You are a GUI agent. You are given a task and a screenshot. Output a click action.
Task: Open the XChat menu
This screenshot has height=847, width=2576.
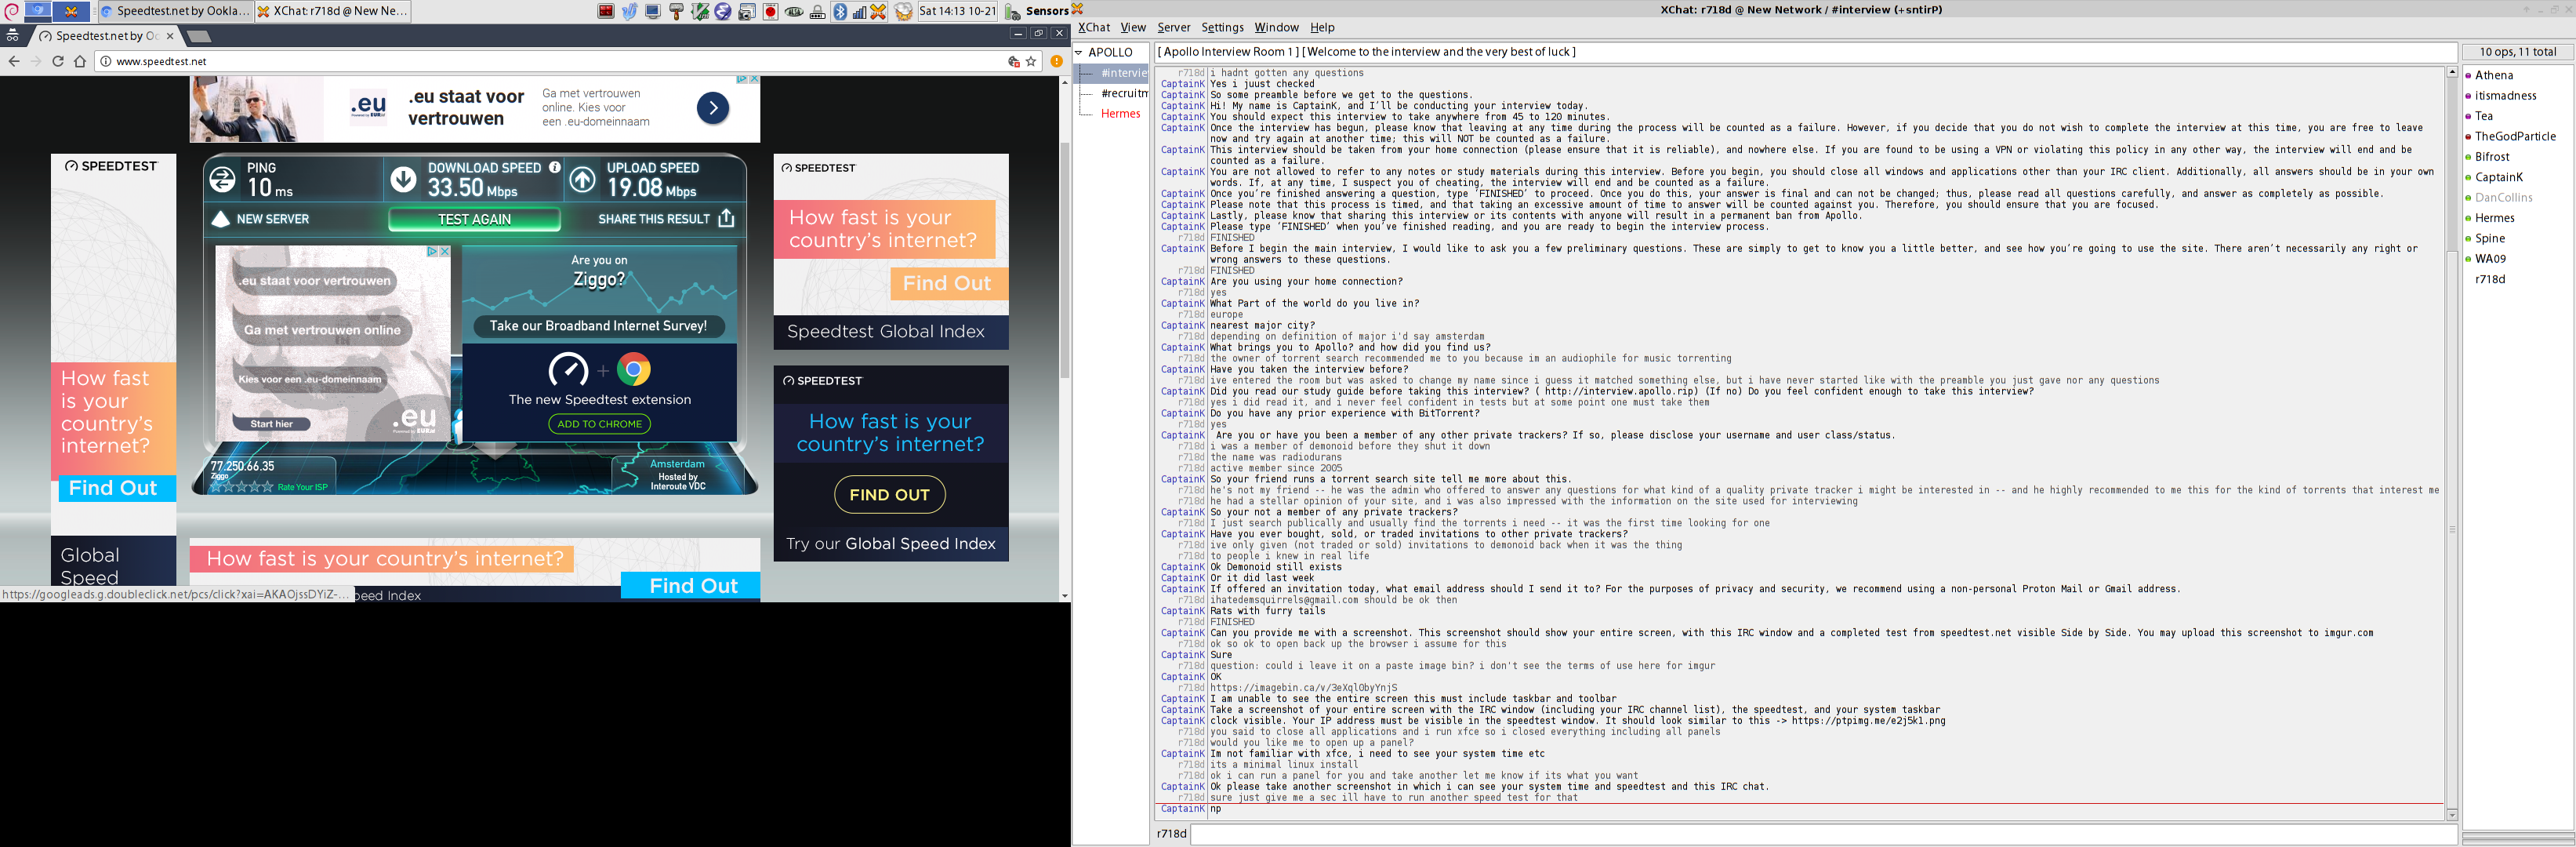click(x=1094, y=27)
